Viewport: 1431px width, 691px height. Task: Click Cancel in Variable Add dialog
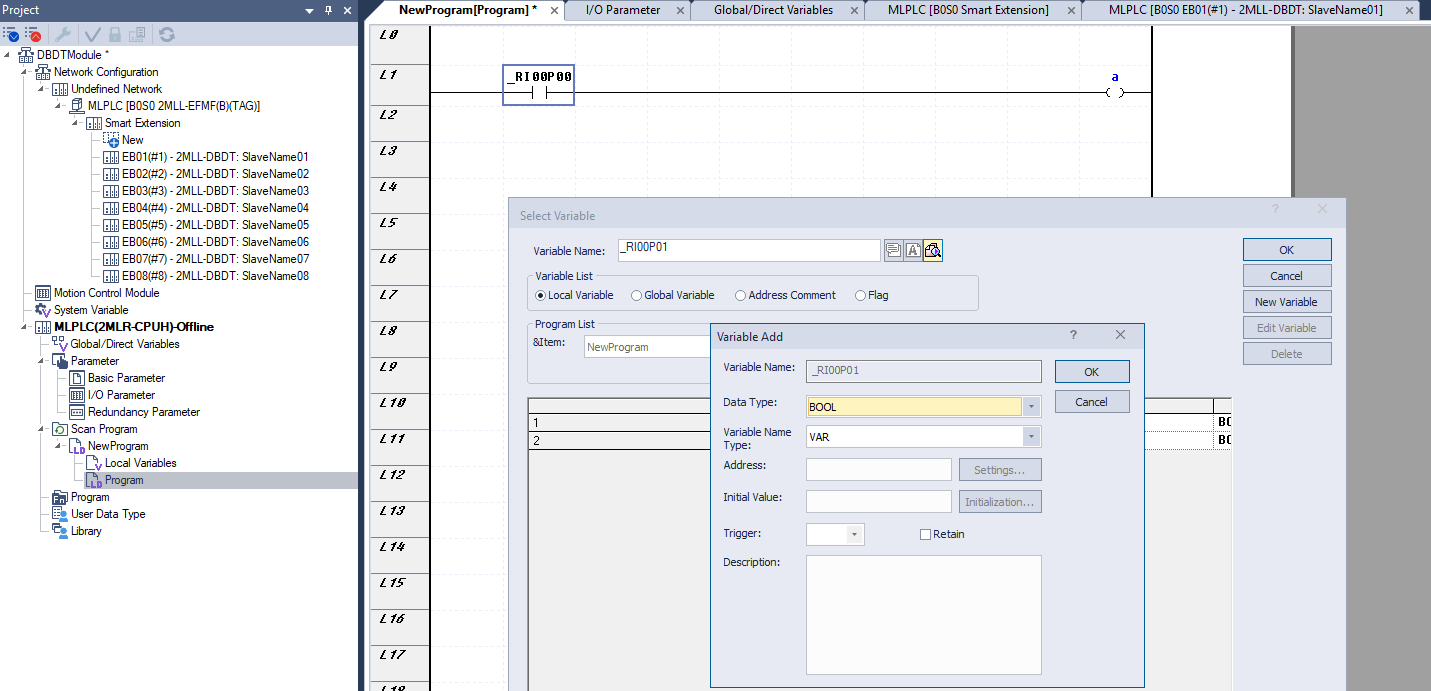[x=1092, y=402]
